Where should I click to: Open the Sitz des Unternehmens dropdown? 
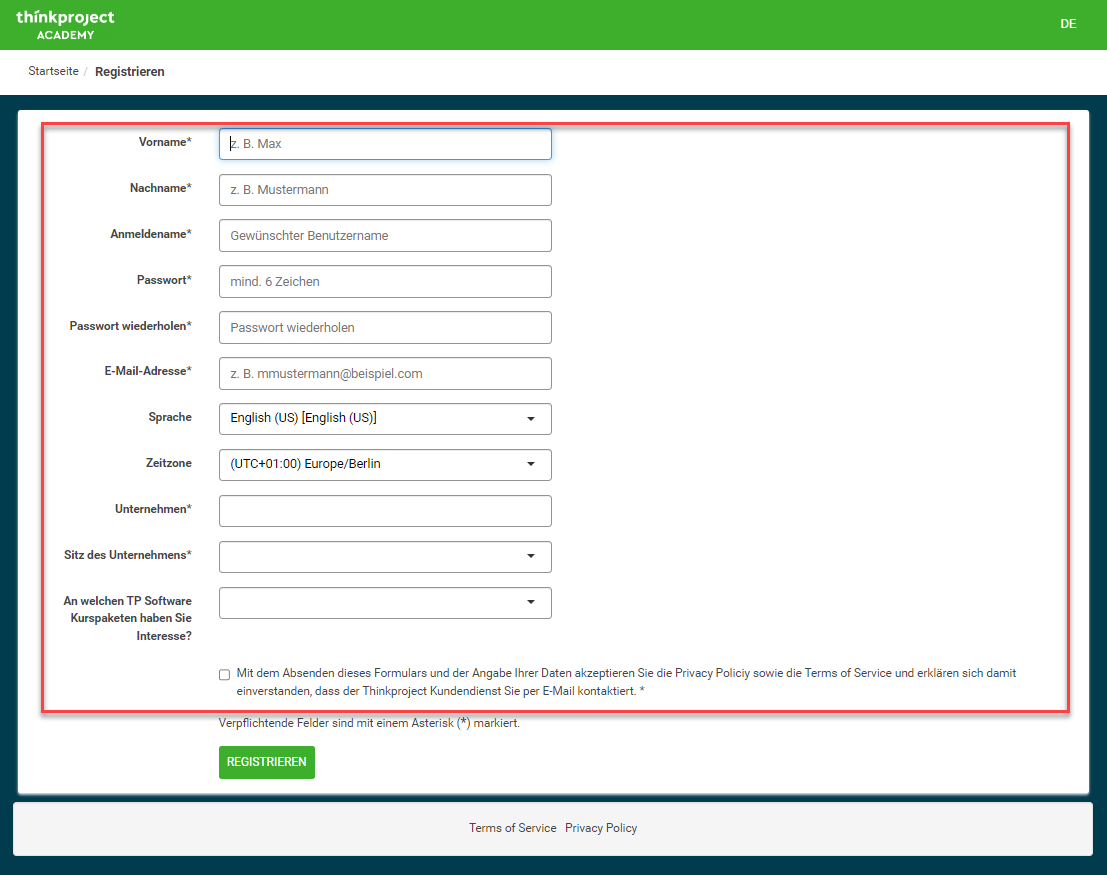385,557
